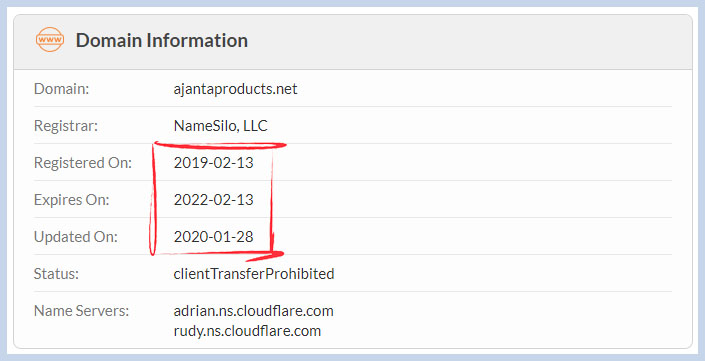Click the Expires On date 2022-02-13

214,200
